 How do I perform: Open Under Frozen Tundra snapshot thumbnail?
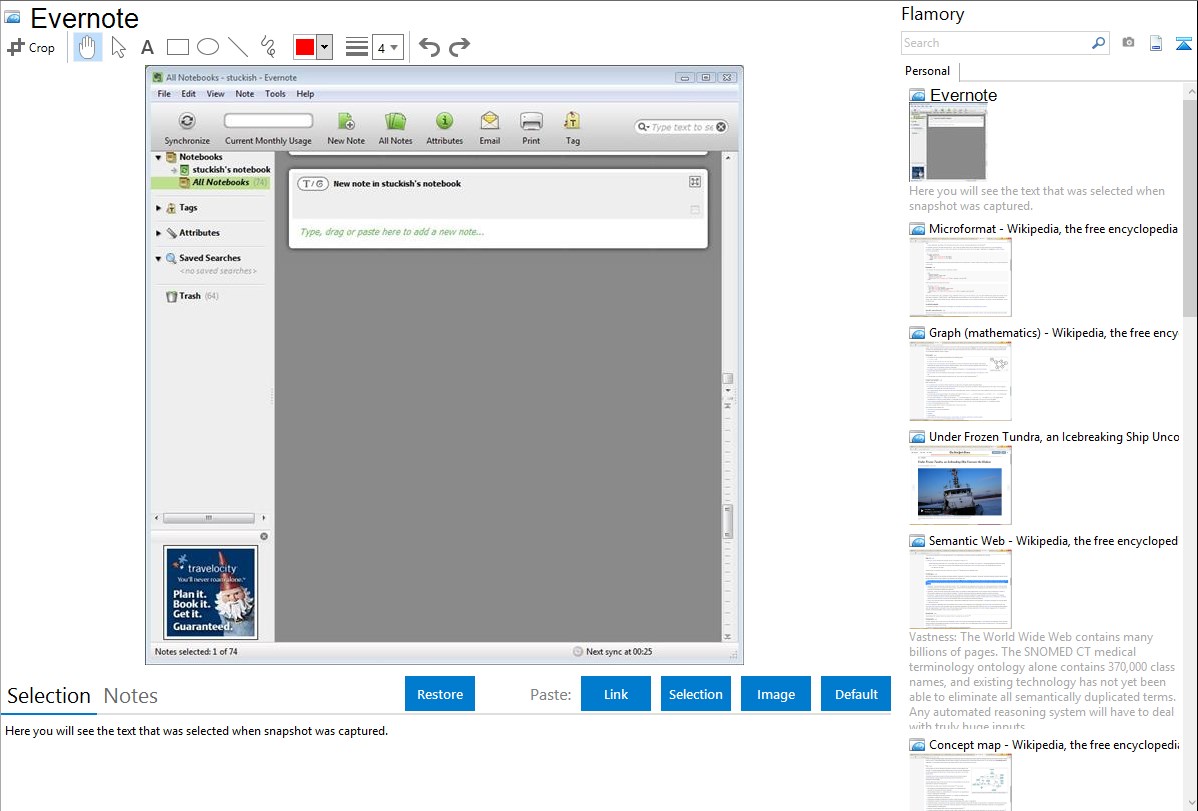[x=960, y=485]
